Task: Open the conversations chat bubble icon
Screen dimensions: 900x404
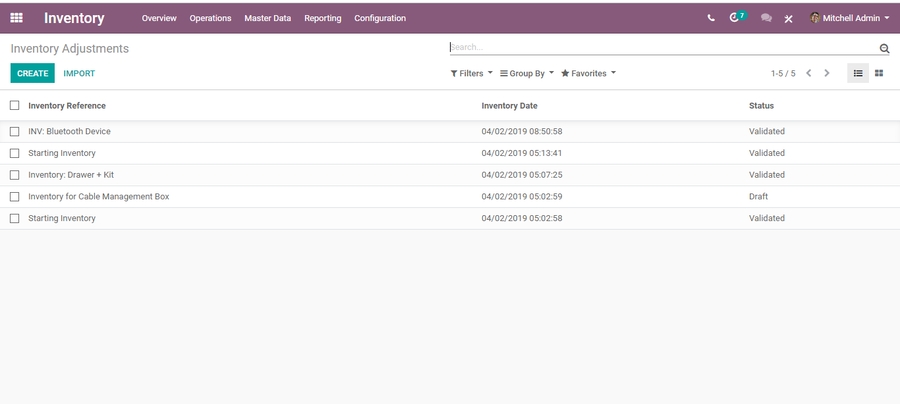Action: (766, 18)
